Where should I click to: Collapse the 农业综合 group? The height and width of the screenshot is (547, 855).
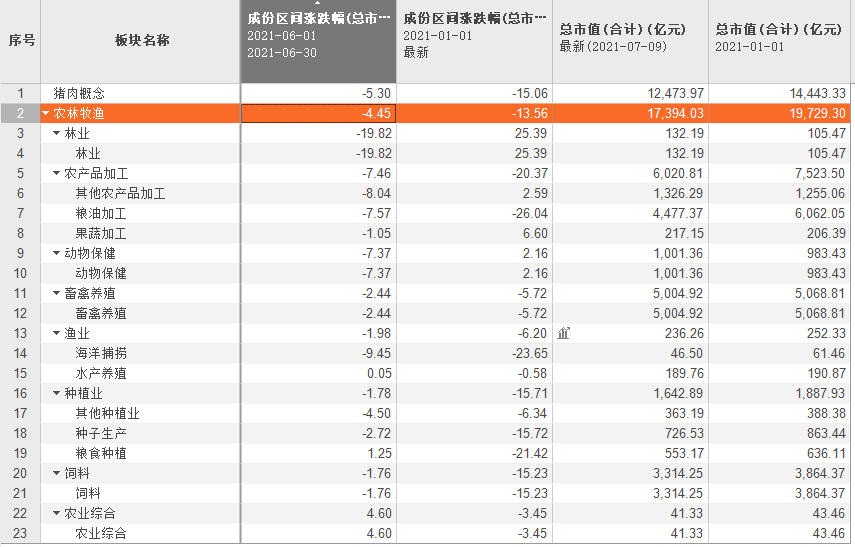coord(56,513)
